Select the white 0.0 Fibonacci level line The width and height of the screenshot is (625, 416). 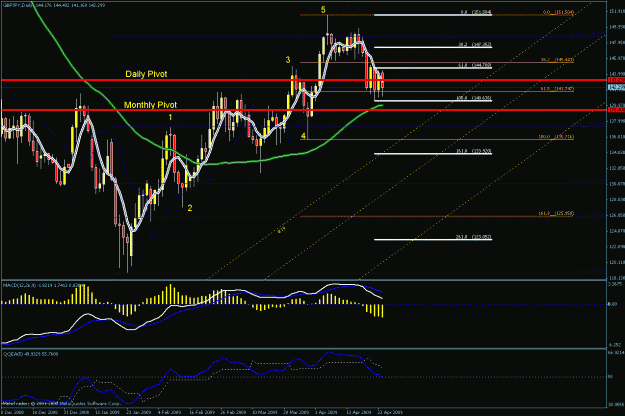pyautogui.click(x=433, y=15)
